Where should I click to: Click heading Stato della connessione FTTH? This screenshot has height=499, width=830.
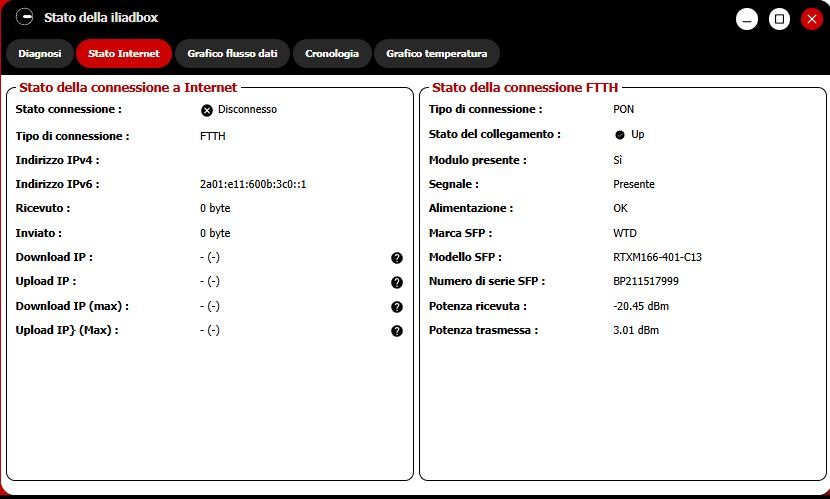coord(525,87)
